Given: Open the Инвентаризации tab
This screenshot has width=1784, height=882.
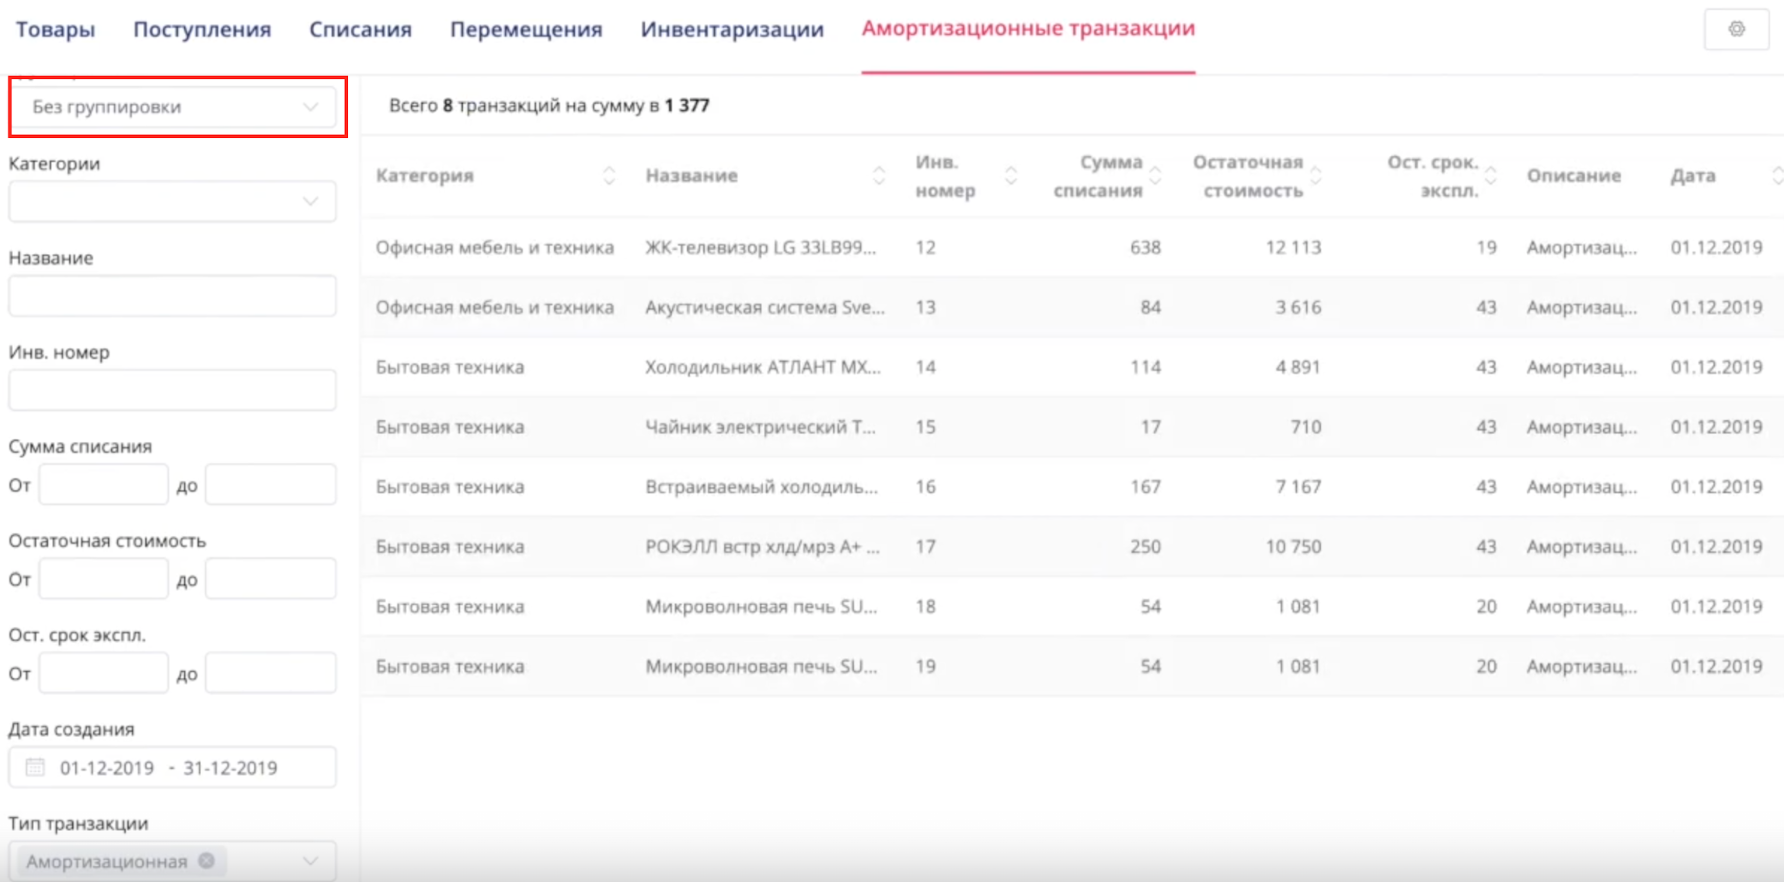Looking at the screenshot, I should pos(732,30).
